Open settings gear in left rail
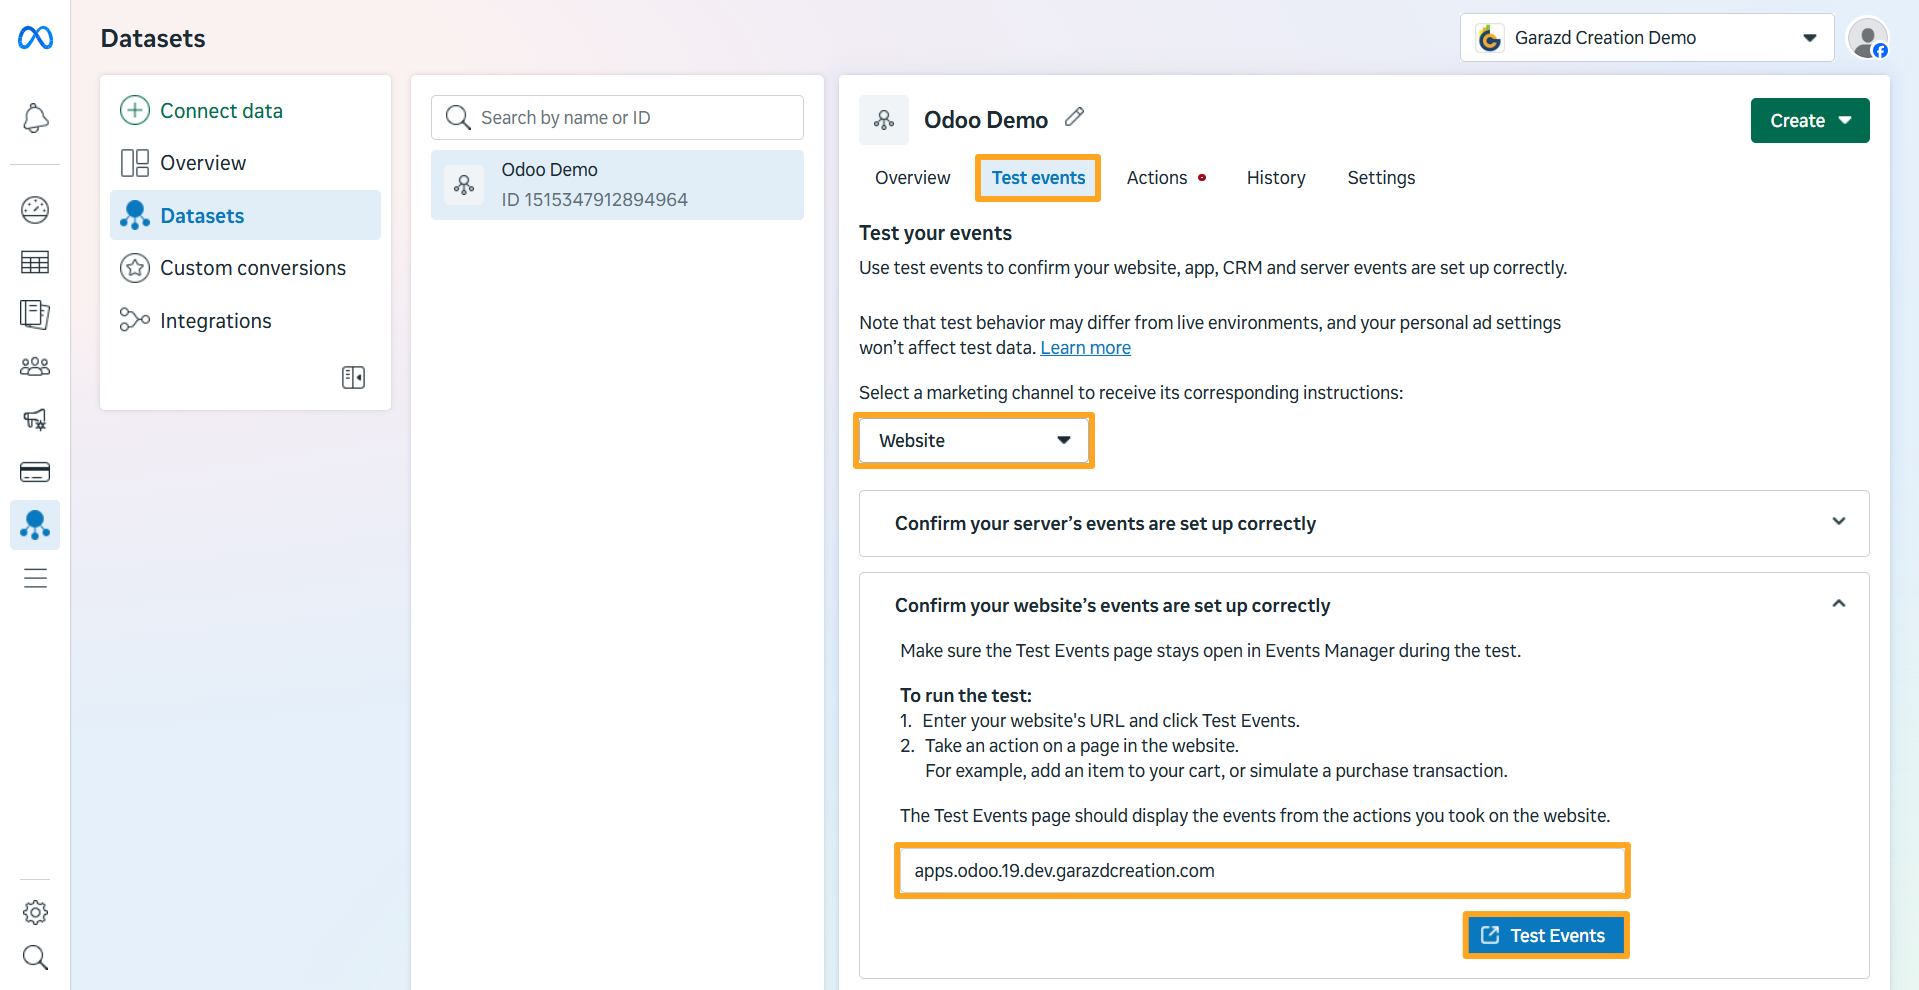The image size is (1919, 990). tap(35, 912)
